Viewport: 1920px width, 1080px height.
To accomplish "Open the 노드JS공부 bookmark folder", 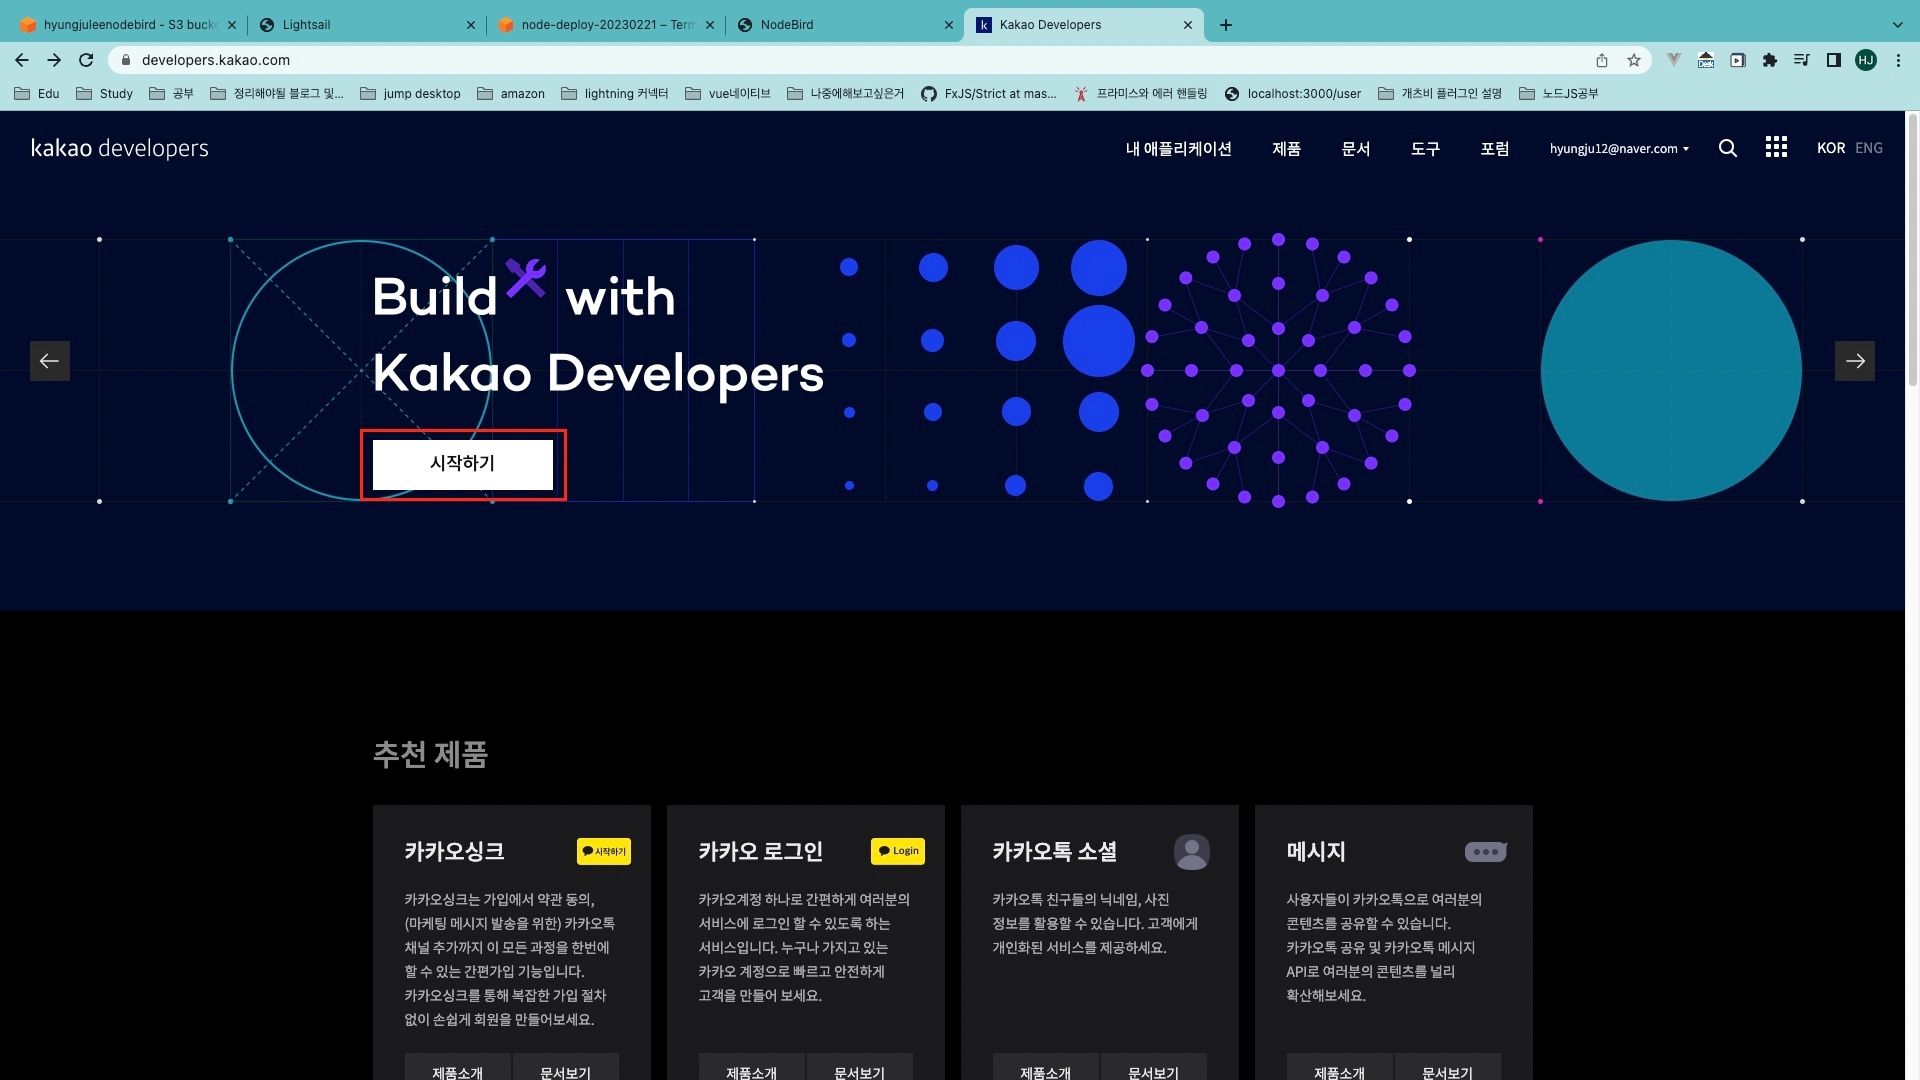I will tap(1559, 94).
